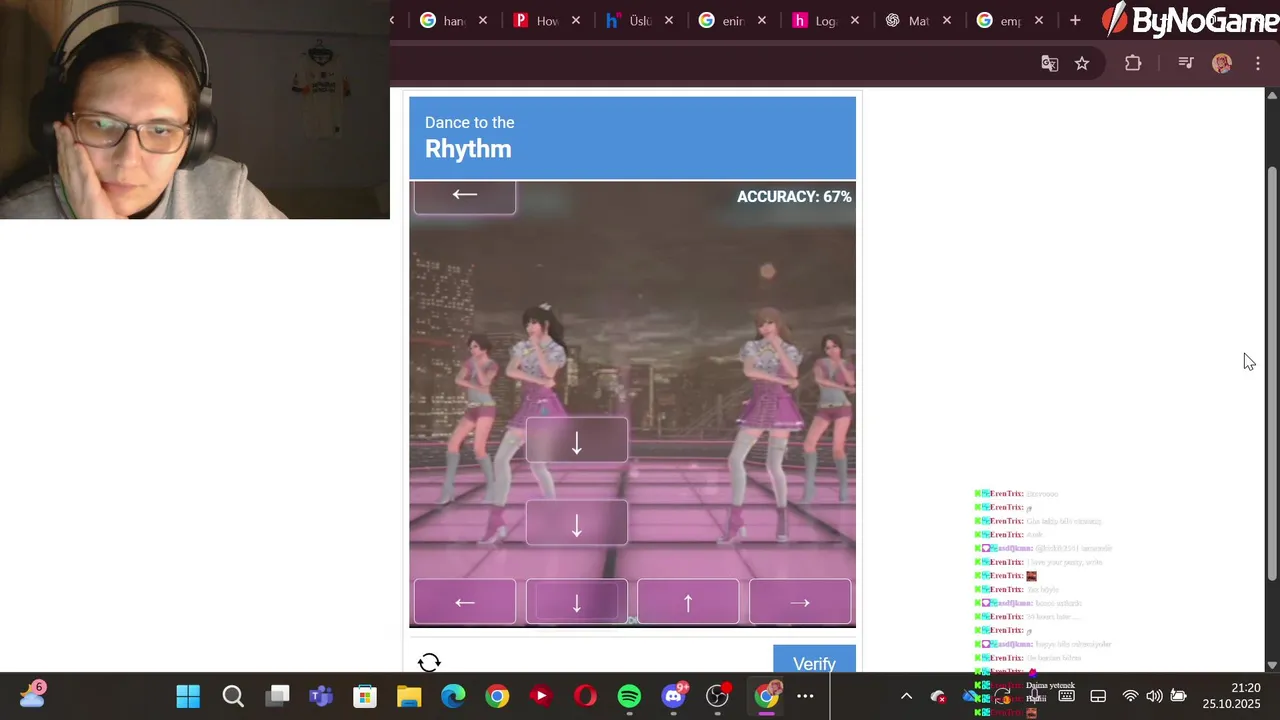Open Task View on the taskbar
This screenshot has height=720, width=1280.
[278, 696]
